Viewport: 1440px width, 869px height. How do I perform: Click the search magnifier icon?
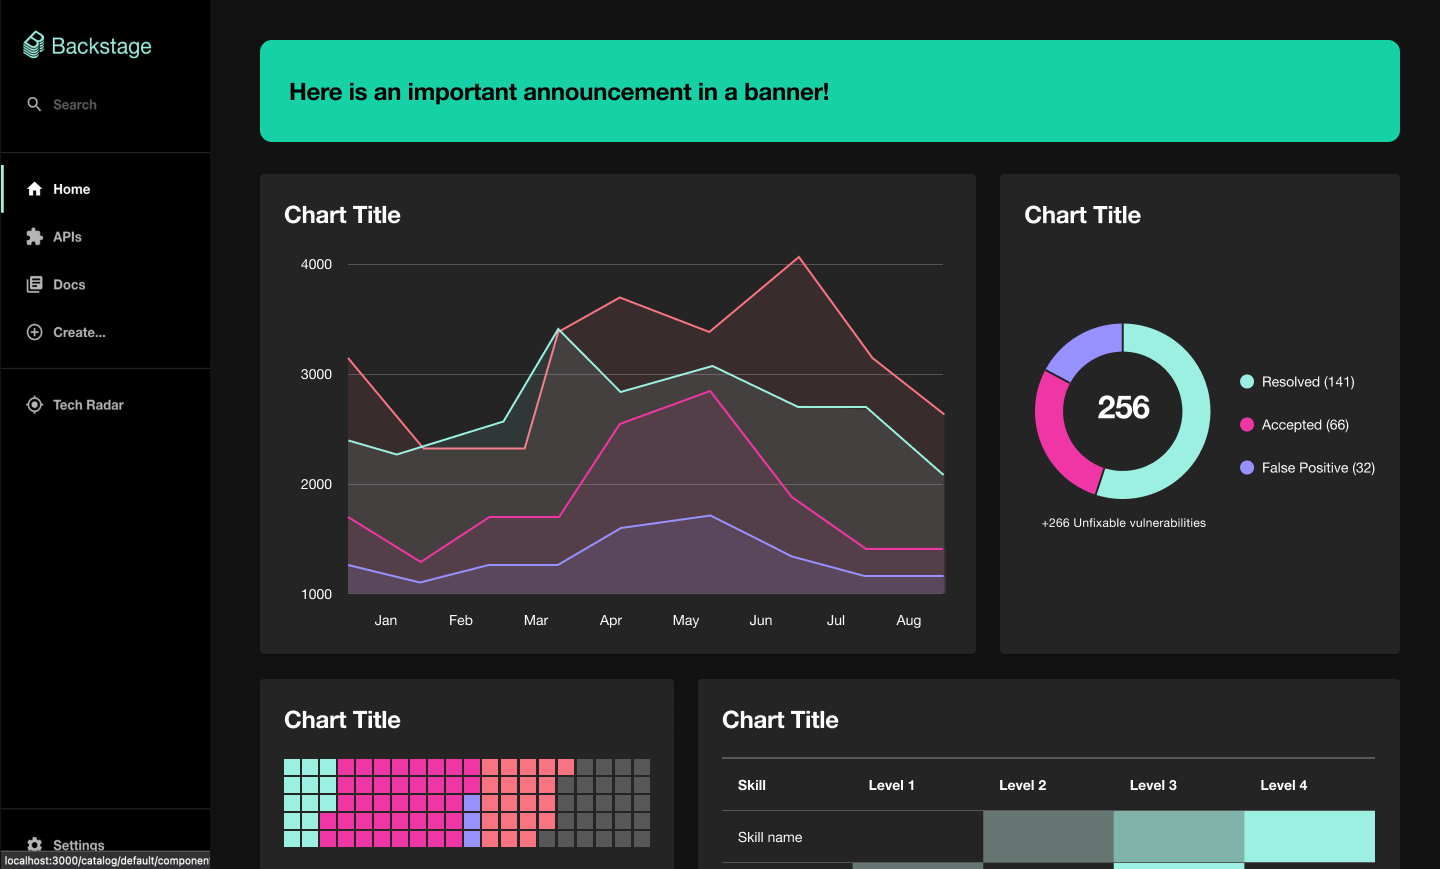point(33,104)
